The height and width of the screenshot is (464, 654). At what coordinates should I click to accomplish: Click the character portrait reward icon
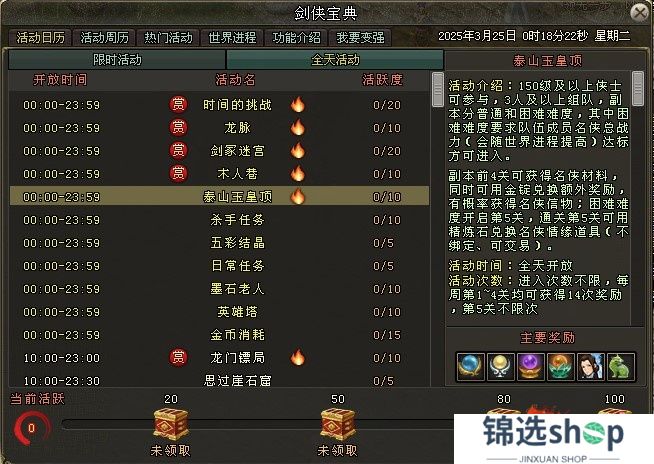coord(591,367)
